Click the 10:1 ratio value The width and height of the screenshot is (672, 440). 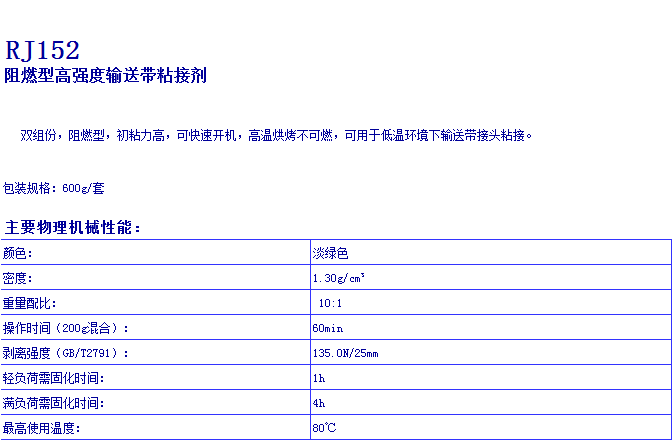330,303
